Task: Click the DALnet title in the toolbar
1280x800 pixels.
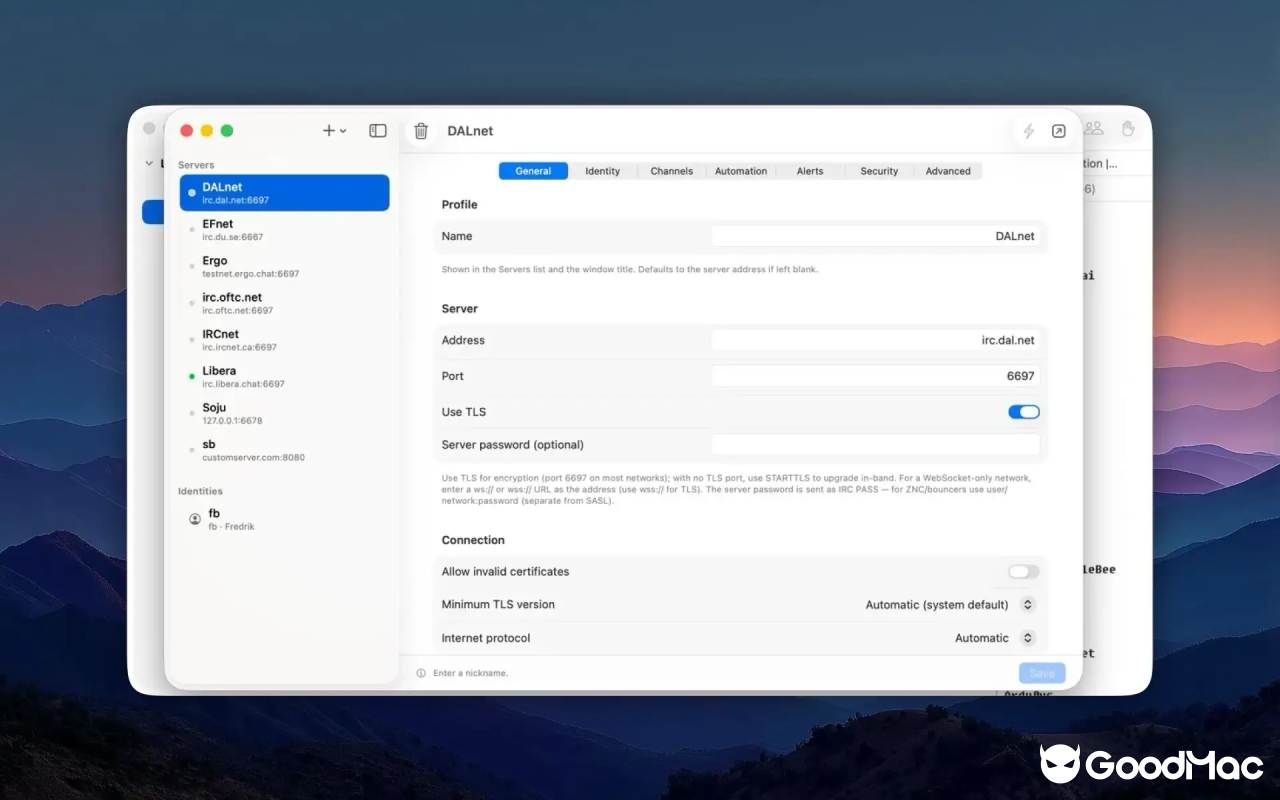Action: pos(470,131)
